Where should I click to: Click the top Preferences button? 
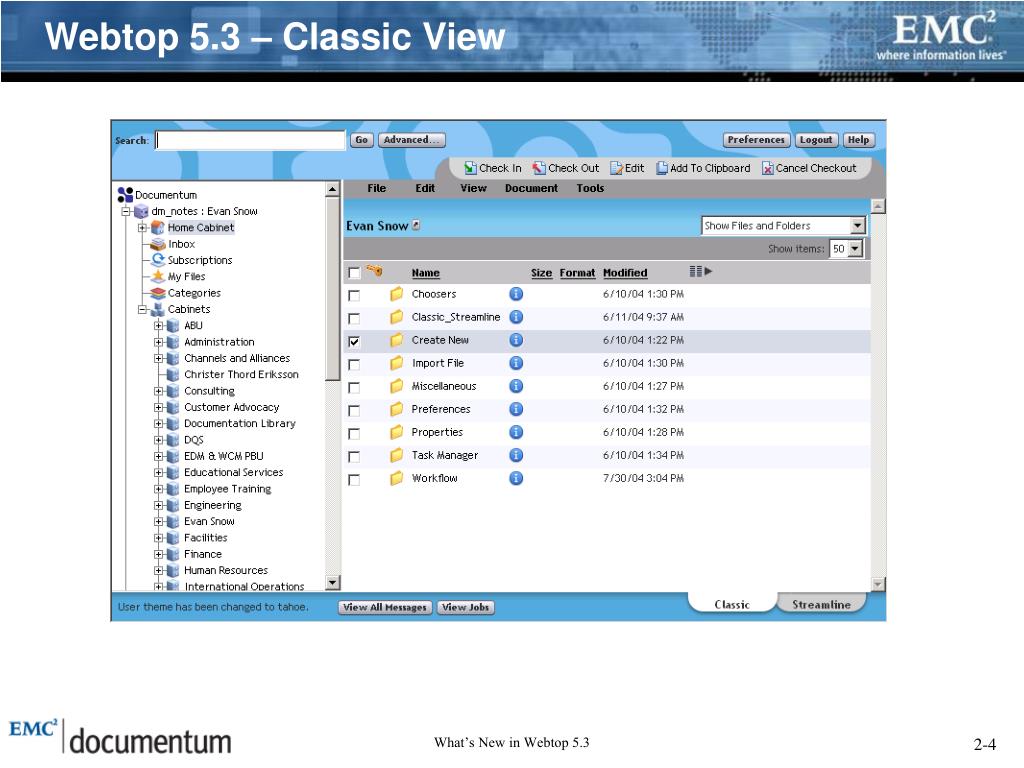point(756,140)
